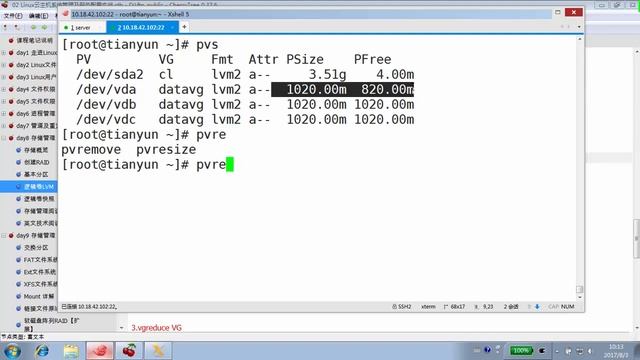Viewport: 640px width, 360px height.
Task: Select the highlighted 逻辑卷LVM note
Action: (39, 187)
